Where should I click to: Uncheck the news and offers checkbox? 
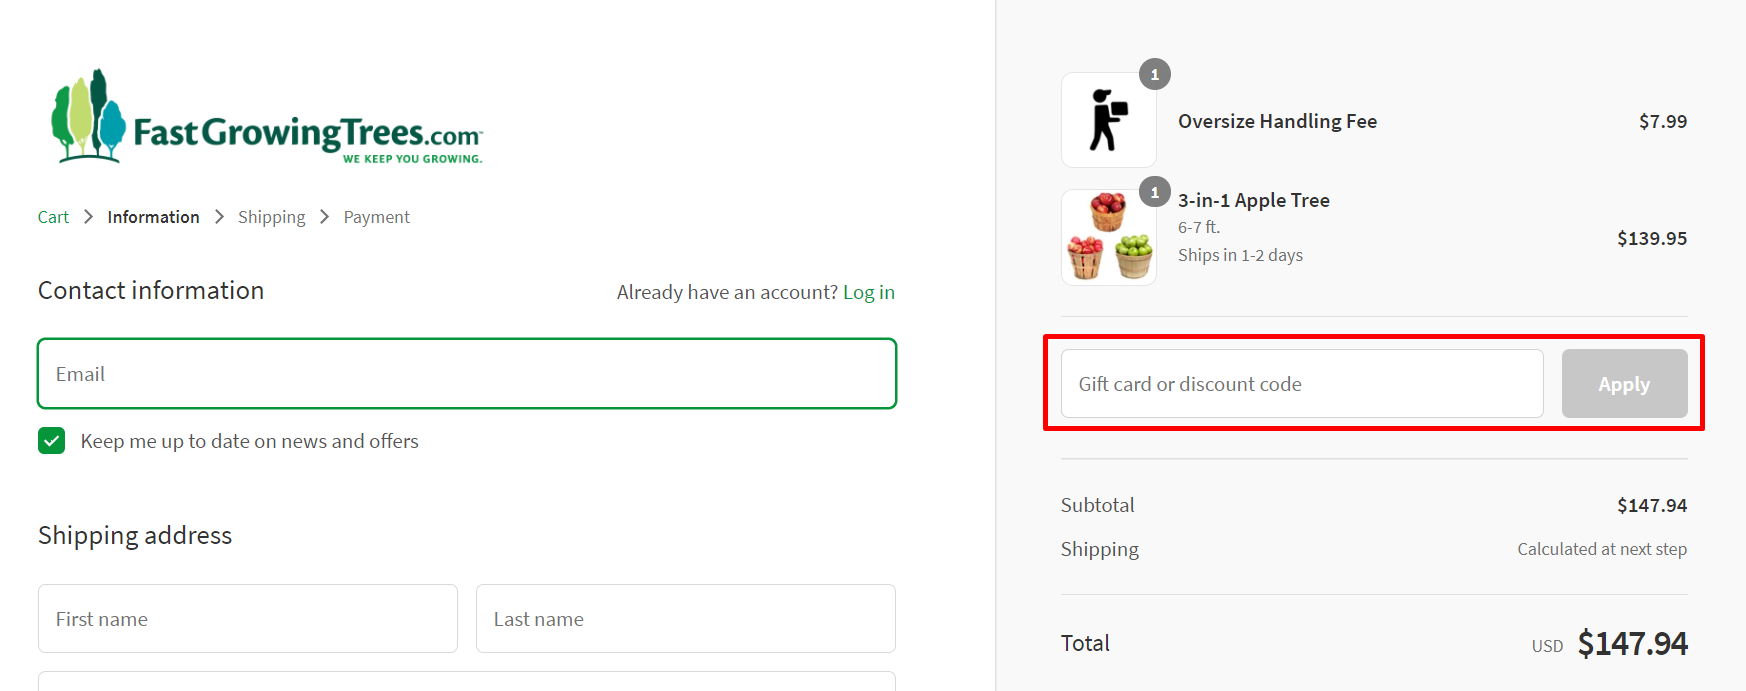coord(52,441)
